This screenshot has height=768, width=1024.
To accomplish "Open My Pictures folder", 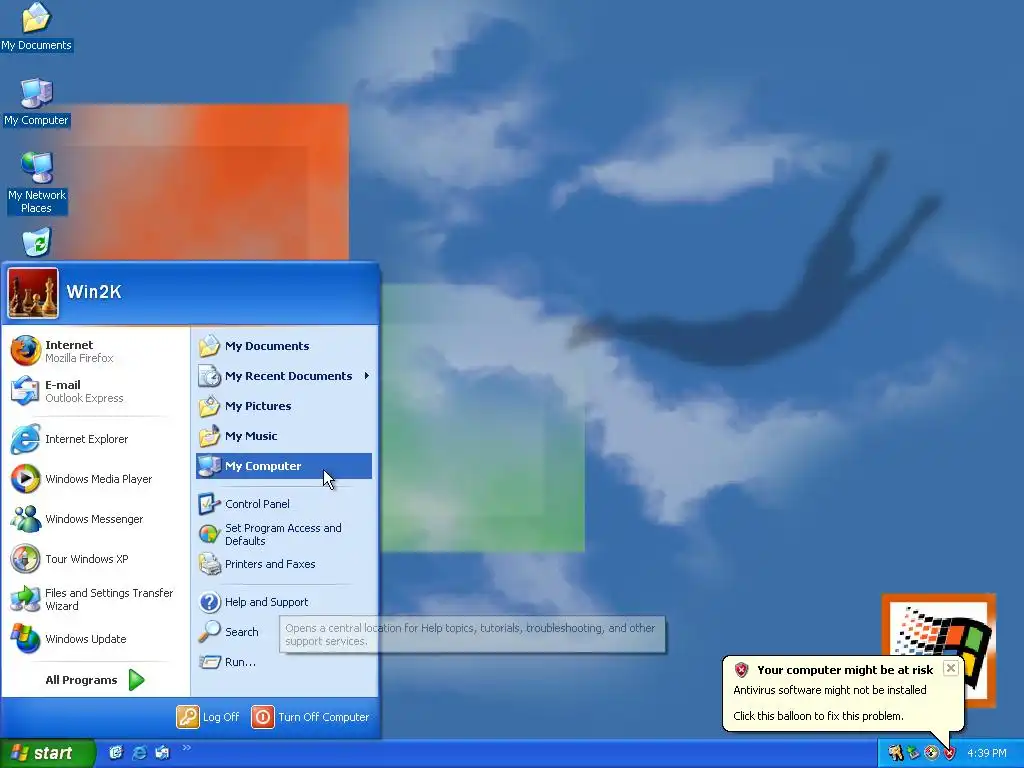I will (284, 406).
